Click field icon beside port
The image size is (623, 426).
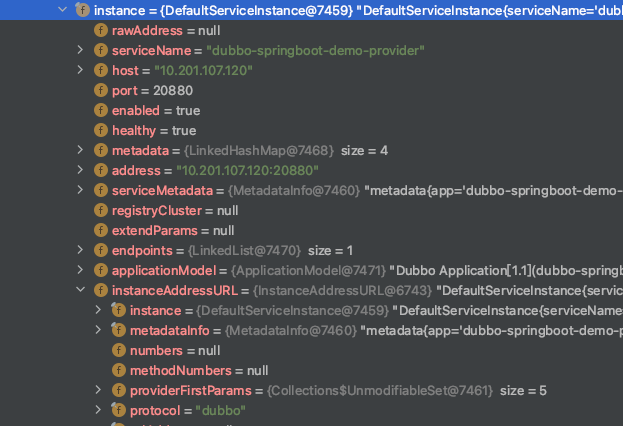click(101, 90)
